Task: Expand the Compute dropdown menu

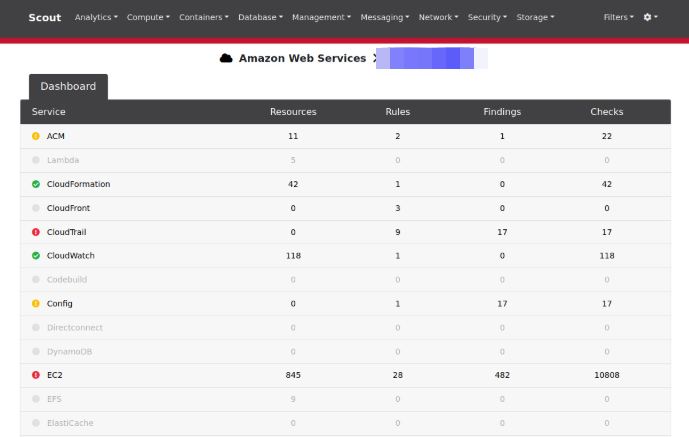Action: pos(148,17)
